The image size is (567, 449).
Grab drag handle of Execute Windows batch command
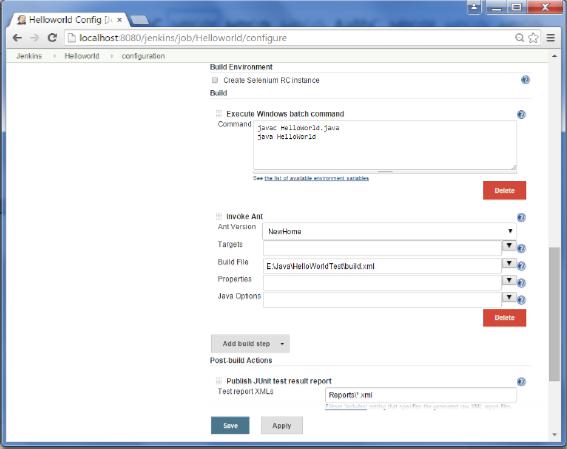click(219, 114)
